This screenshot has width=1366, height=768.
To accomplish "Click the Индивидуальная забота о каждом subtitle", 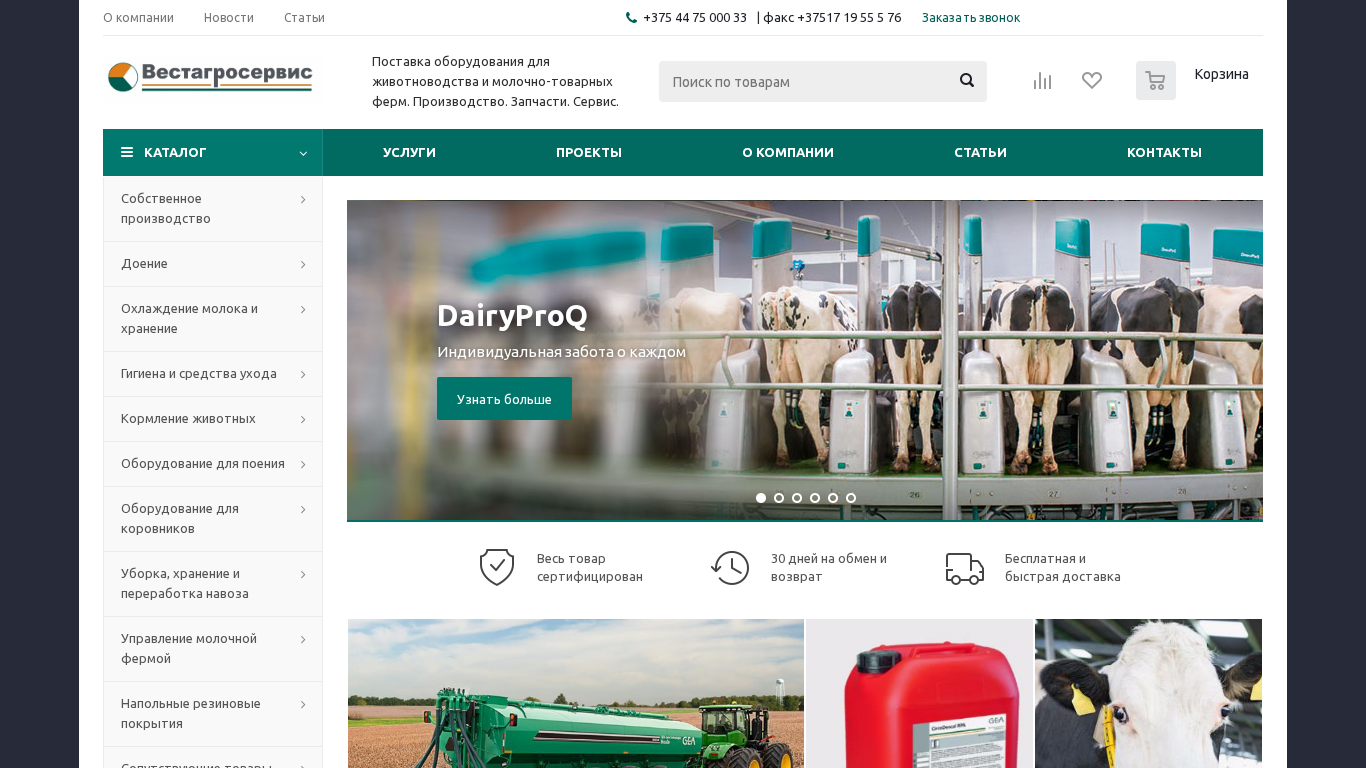I will tap(561, 352).
